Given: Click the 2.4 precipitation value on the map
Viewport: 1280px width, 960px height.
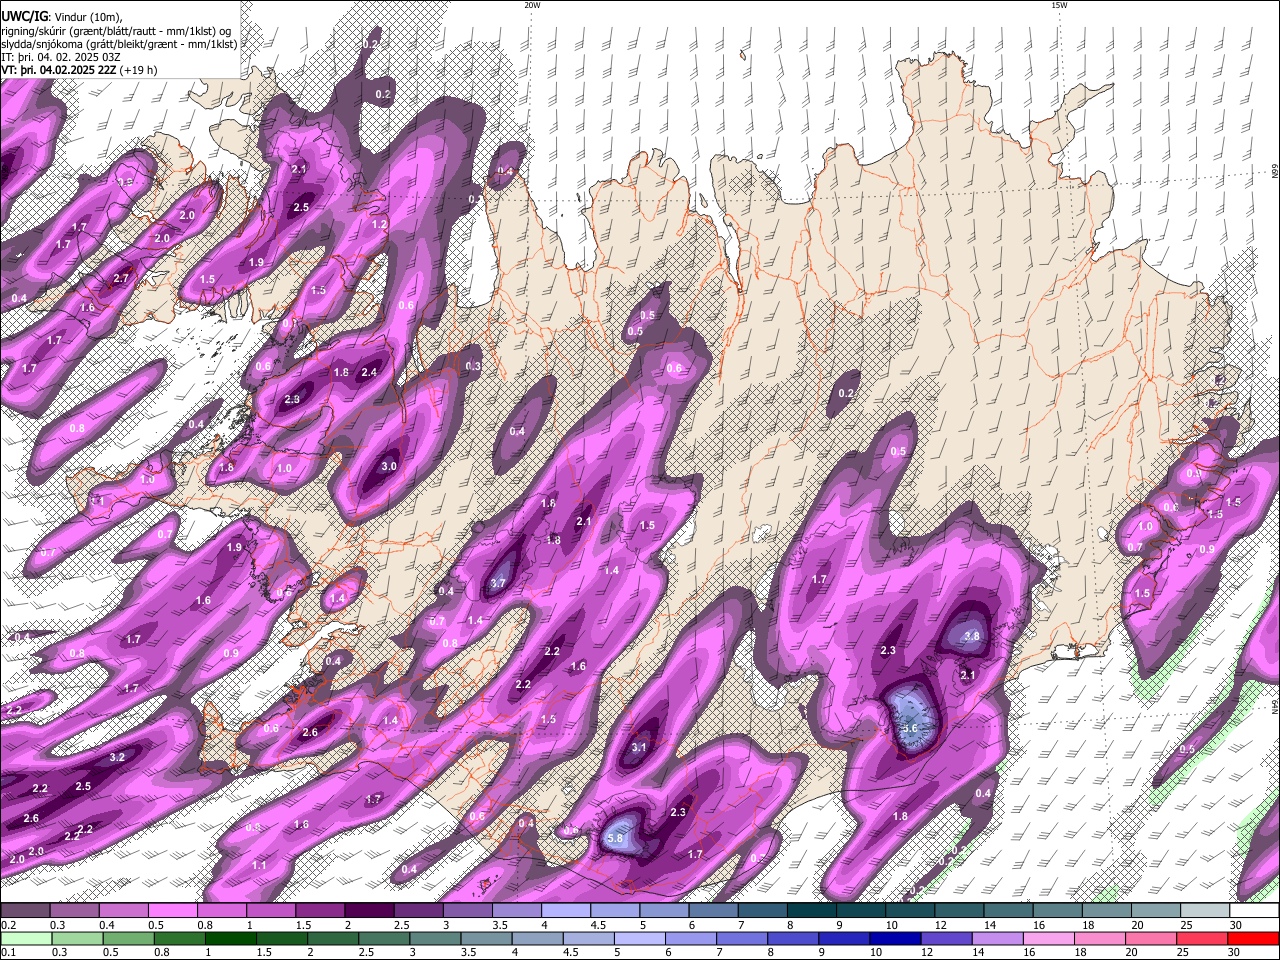Looking at the screenshot, I should 369,372.
